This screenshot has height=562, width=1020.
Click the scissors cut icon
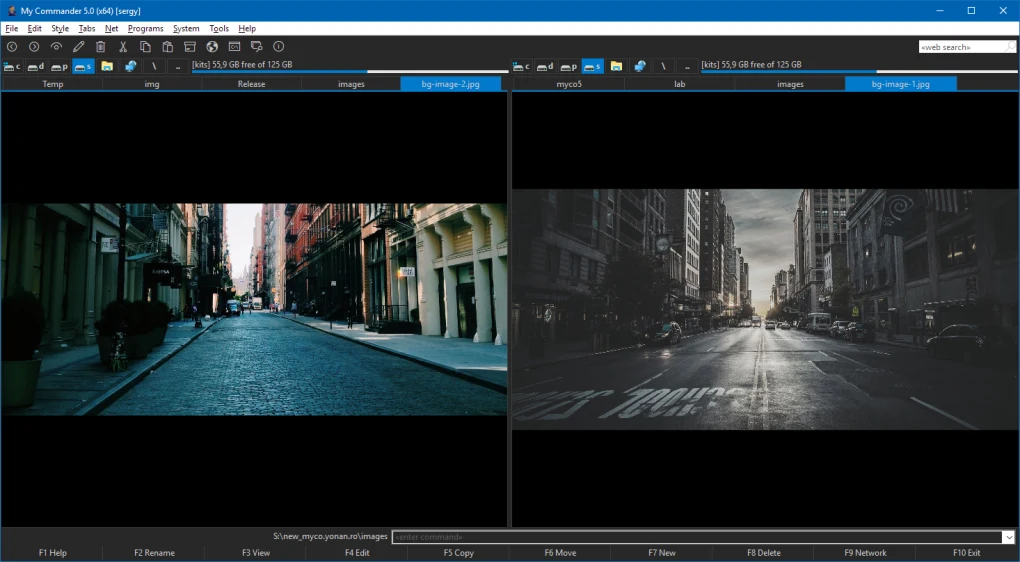tap(123, 47)
